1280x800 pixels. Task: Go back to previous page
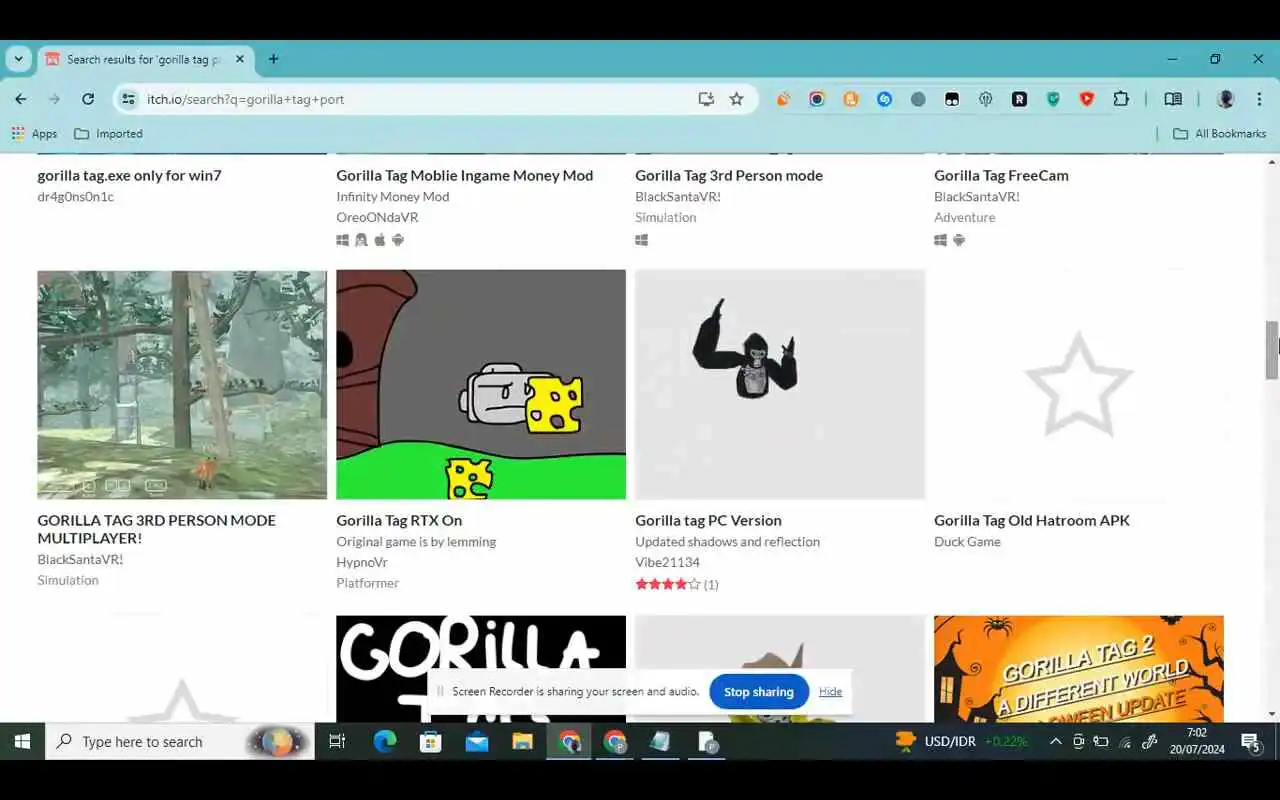point(21,99)
